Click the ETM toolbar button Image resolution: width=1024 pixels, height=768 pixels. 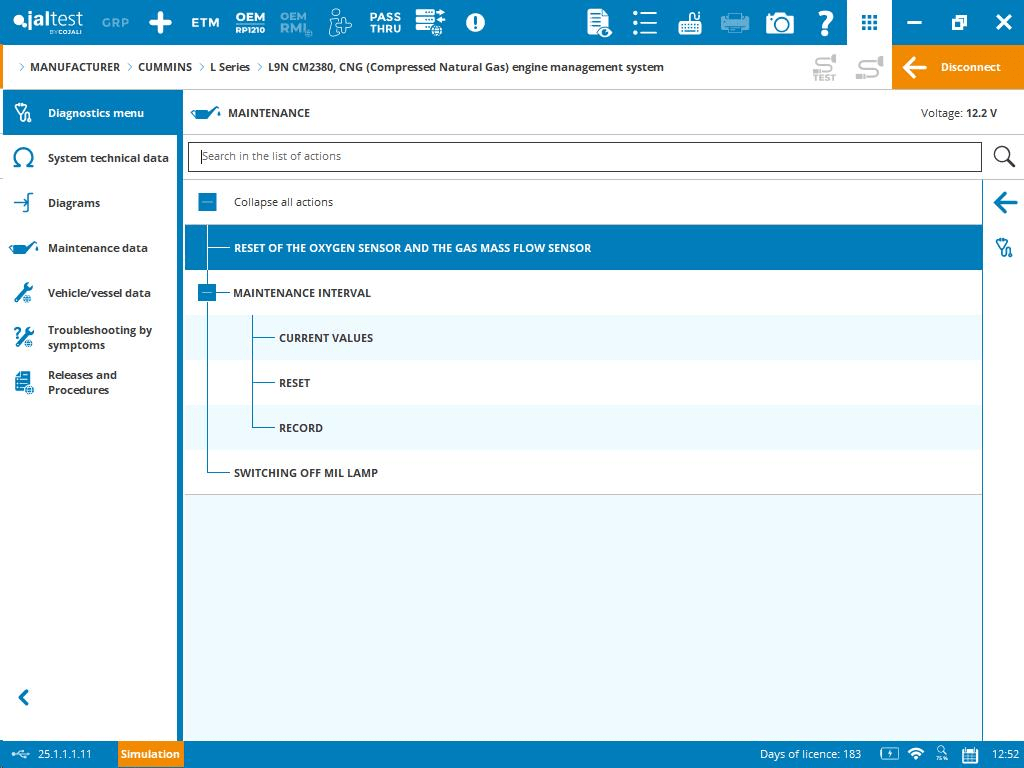click(205, 22)
